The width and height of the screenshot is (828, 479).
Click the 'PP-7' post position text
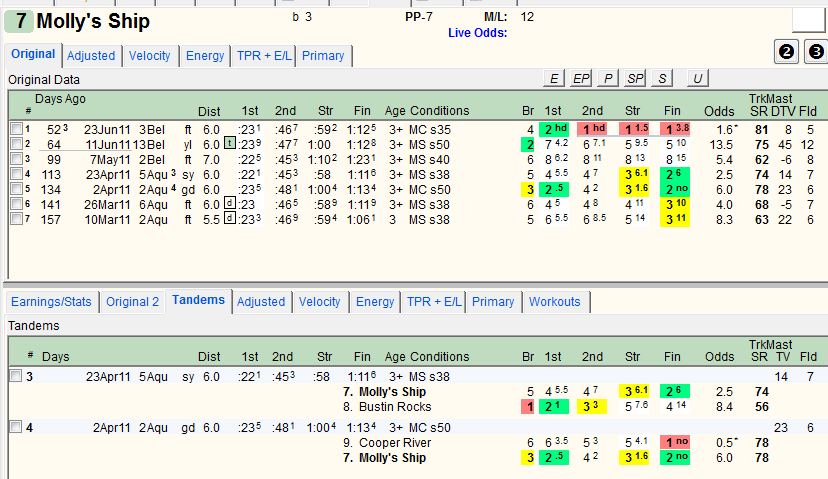(419, 17)
